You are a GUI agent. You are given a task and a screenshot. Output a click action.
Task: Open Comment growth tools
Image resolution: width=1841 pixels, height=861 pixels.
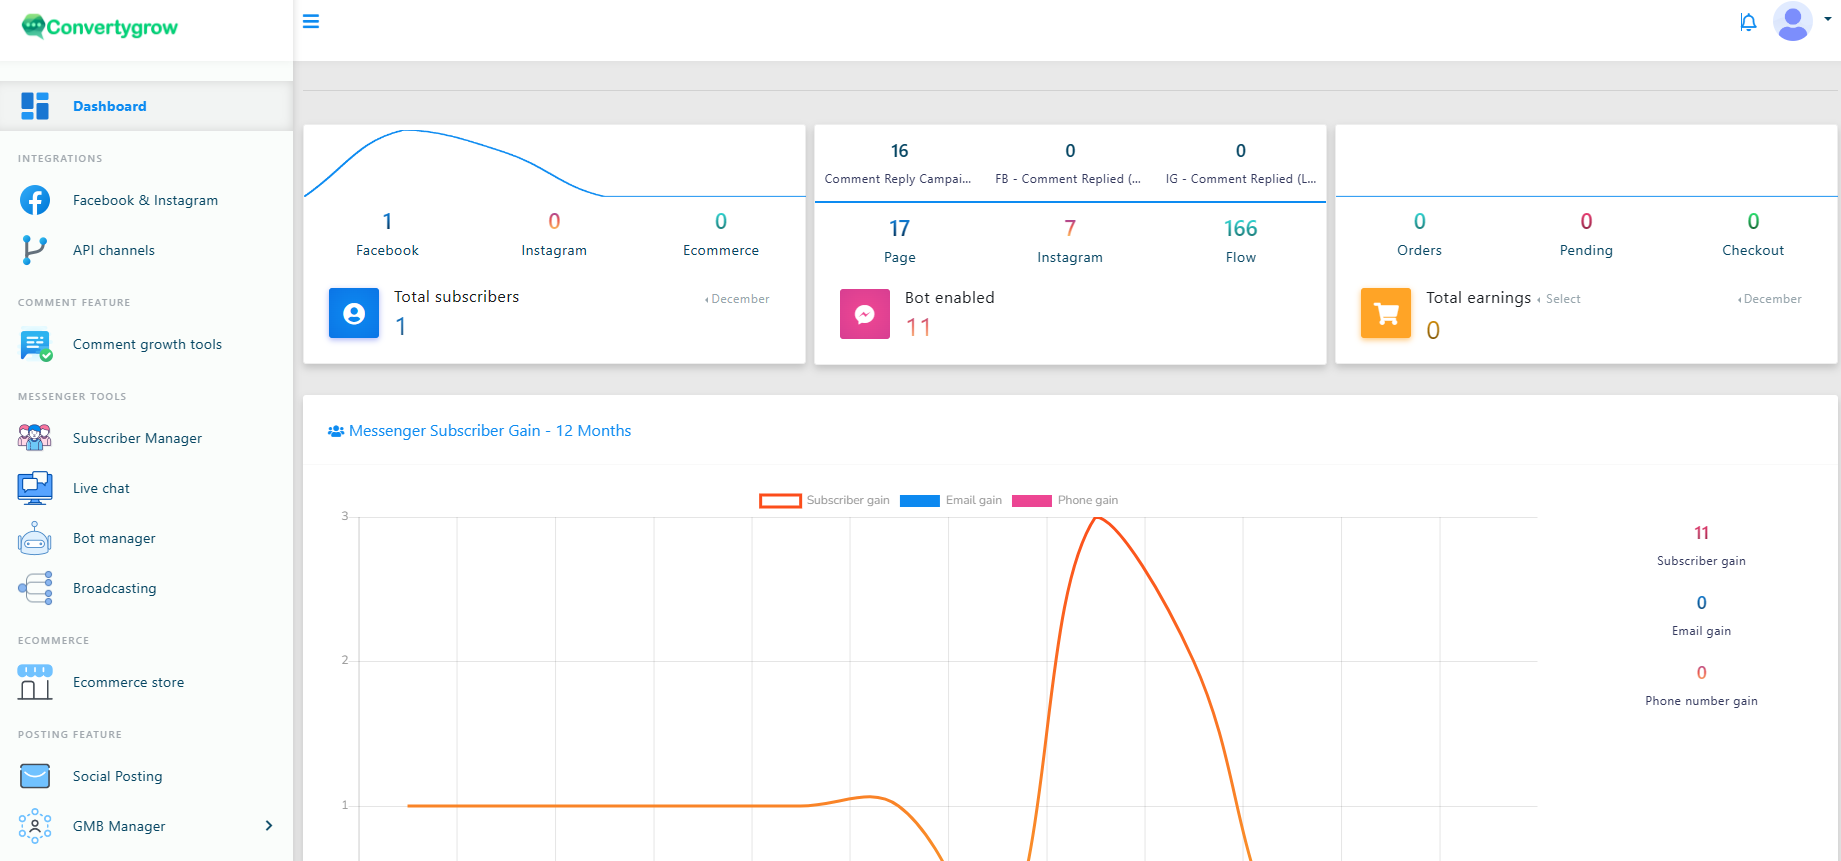click(148, 344)
